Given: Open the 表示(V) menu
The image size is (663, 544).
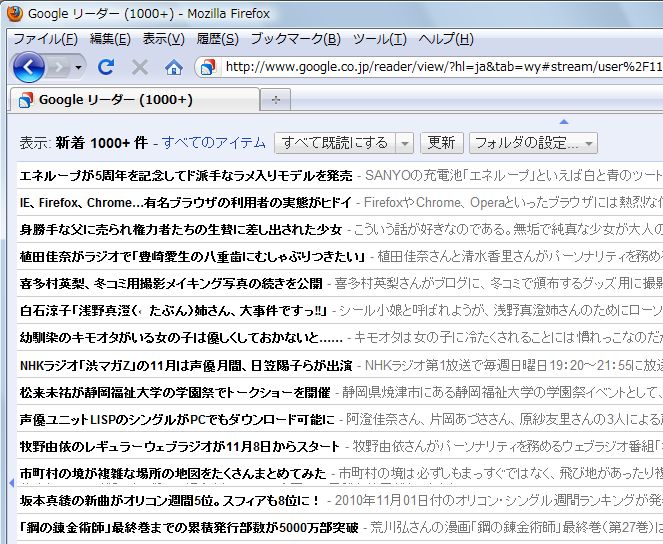Looking at the screenshot, I should coord(163,39).
